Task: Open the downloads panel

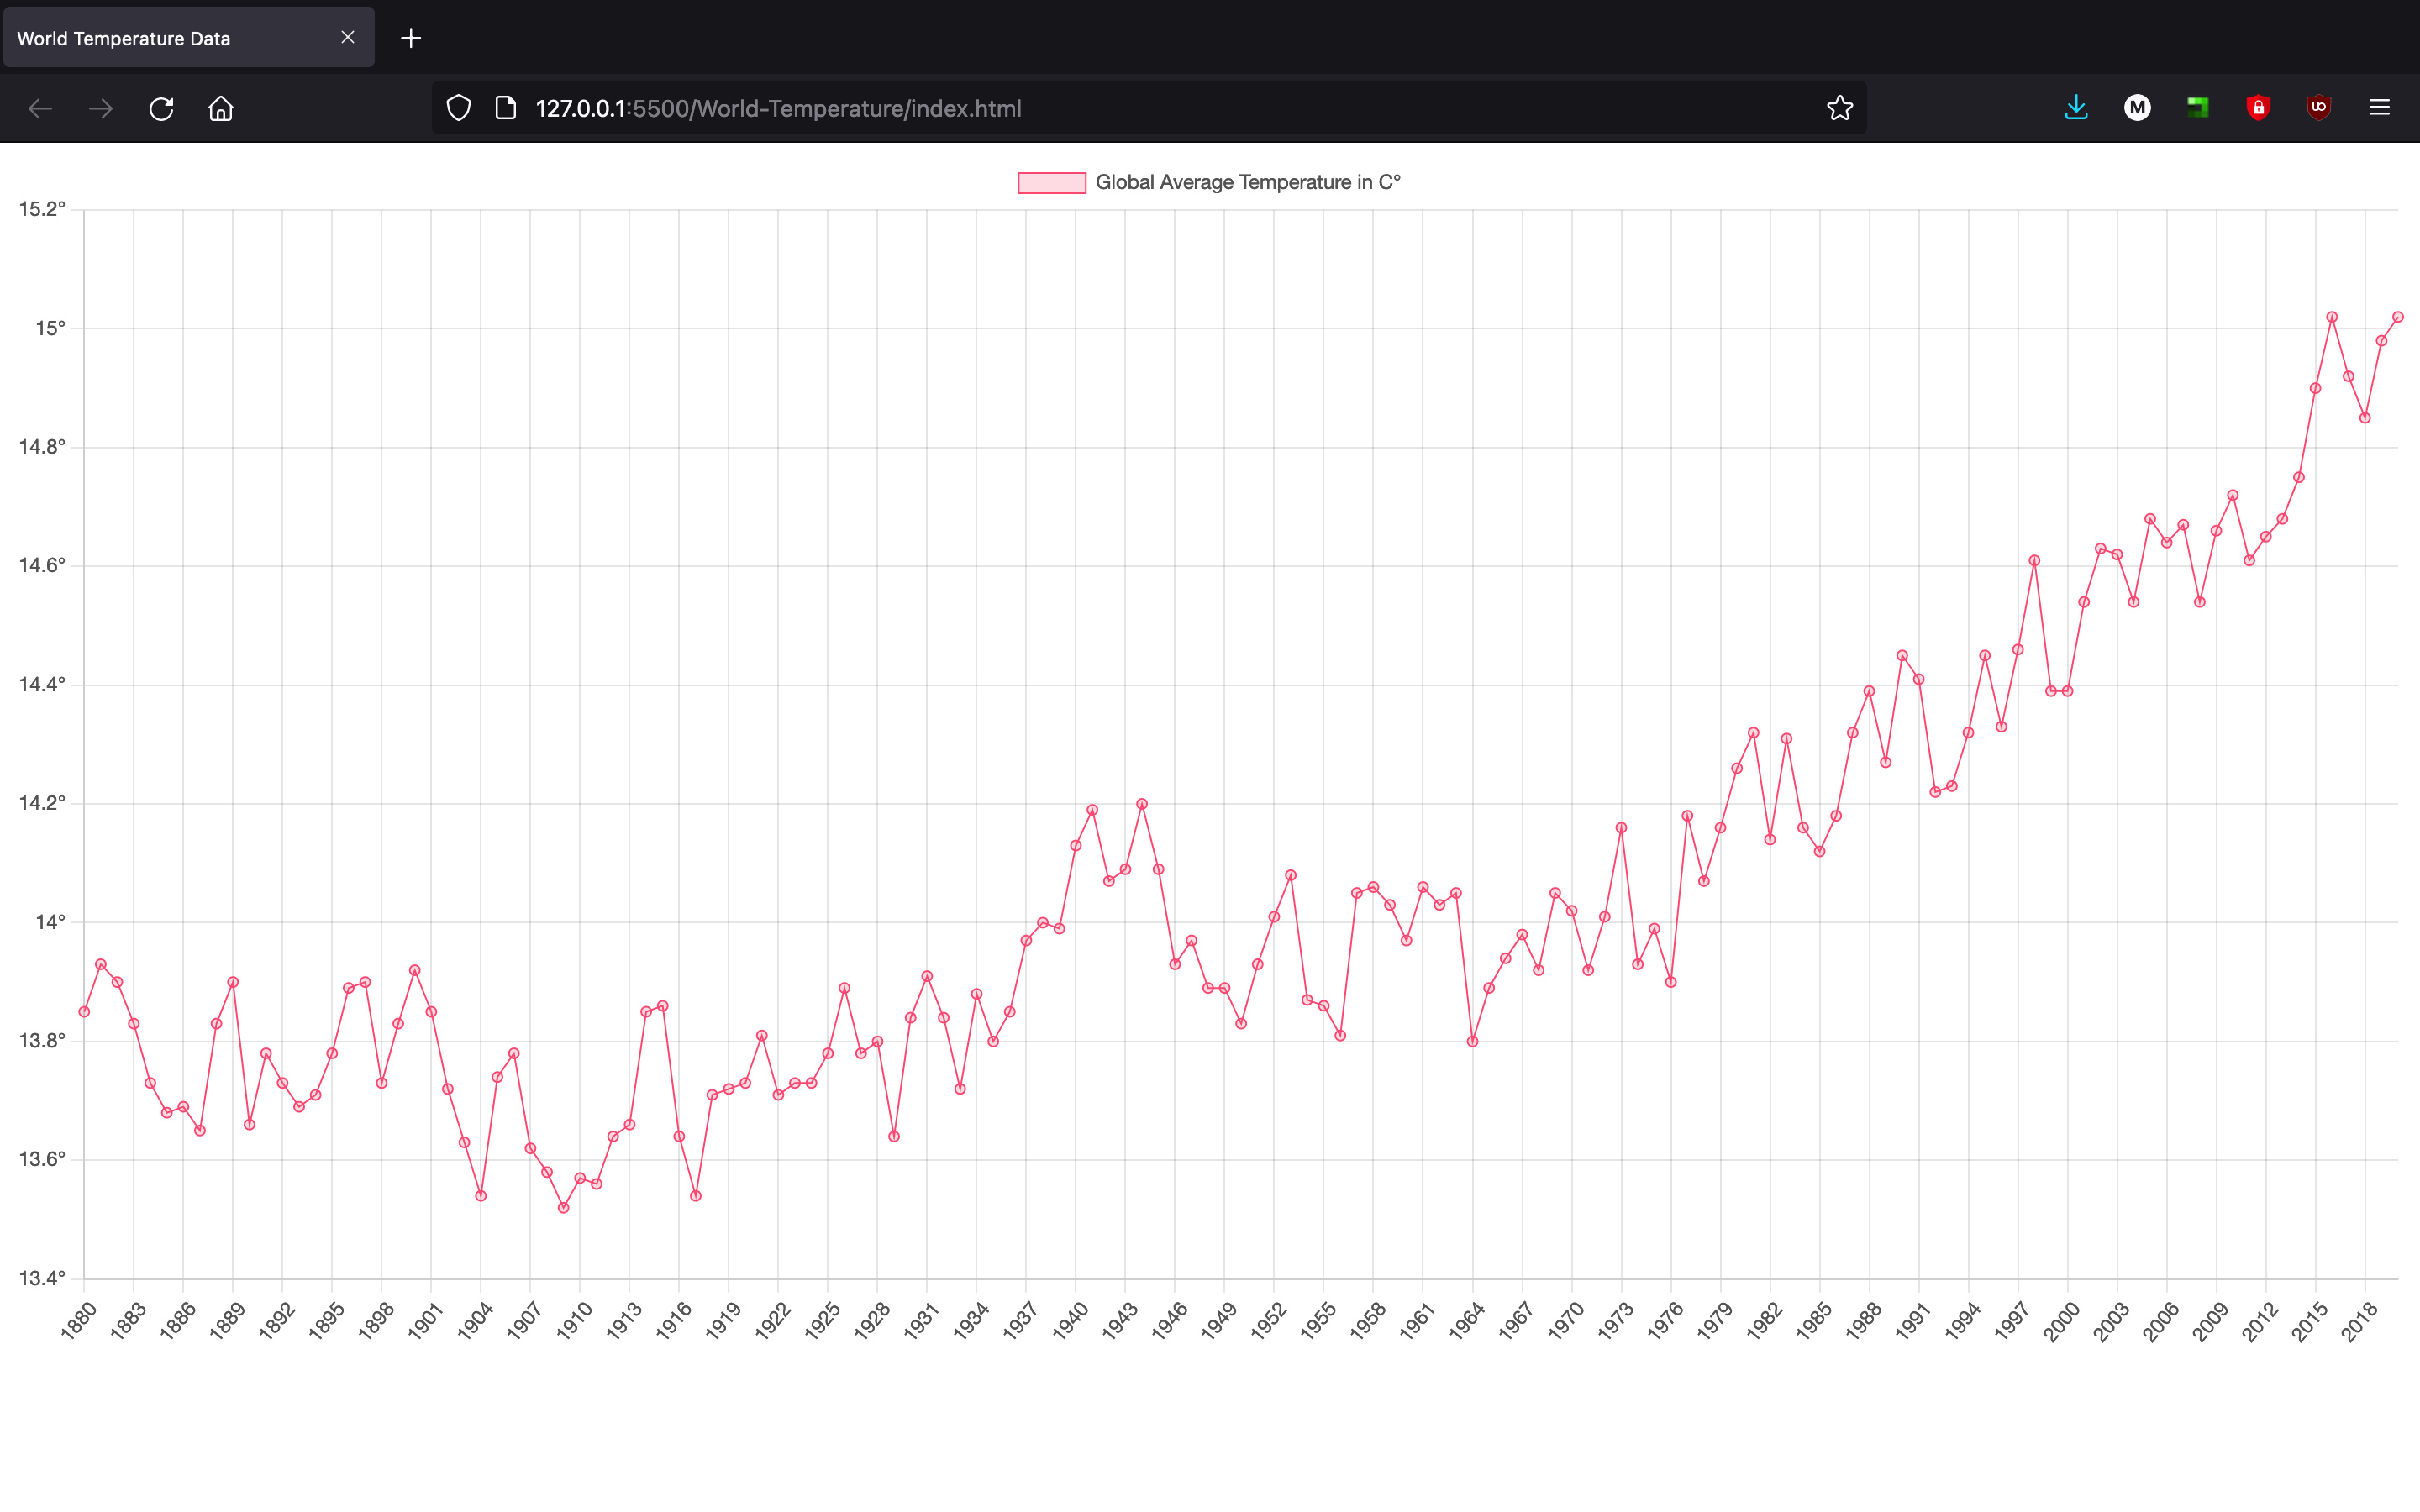Action: pyautogui.click(x=2076, y=108)
